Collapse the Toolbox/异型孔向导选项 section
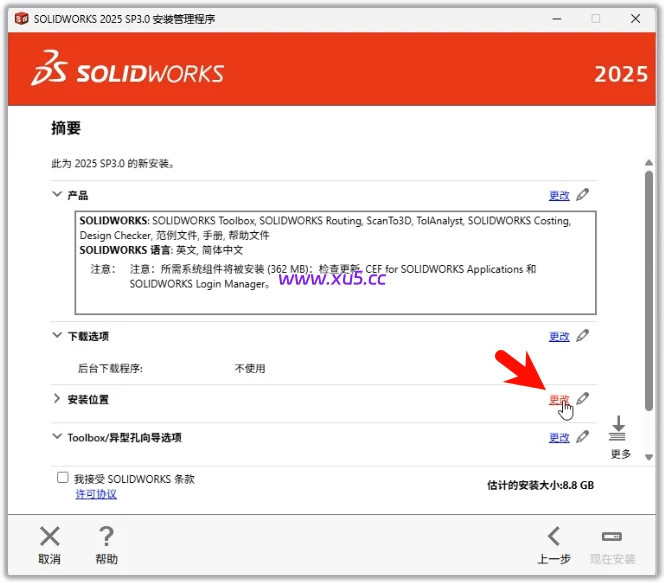Viewport: 665px width, 583px height. (57, 437)
